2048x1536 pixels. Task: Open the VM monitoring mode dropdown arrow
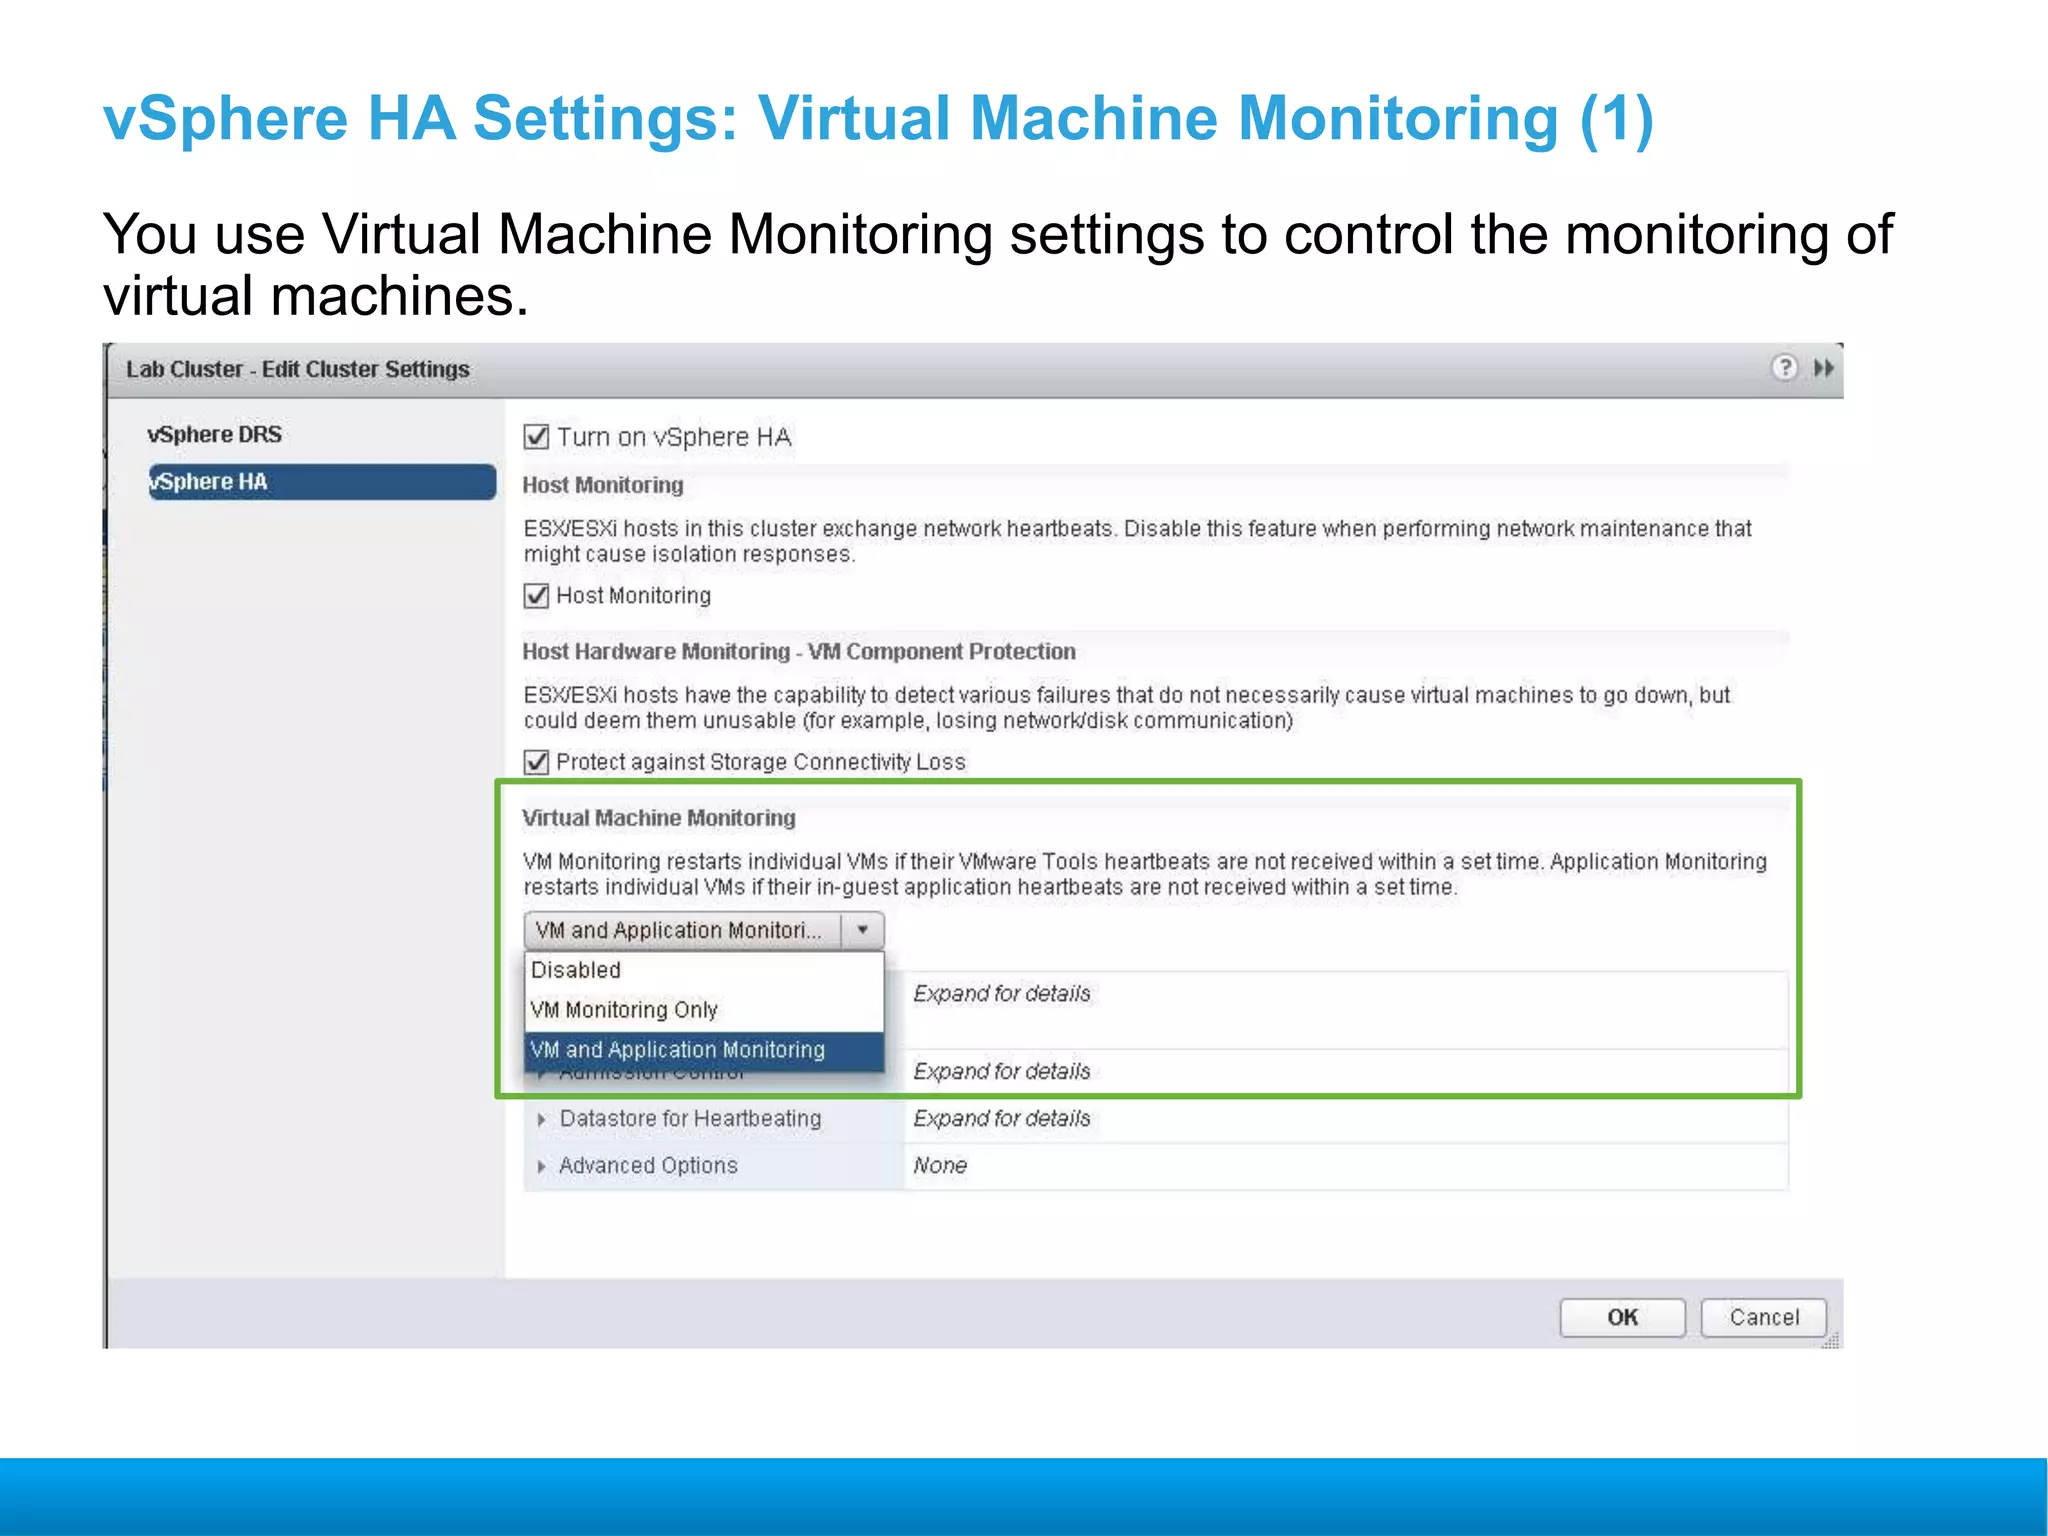[x=862, y=930]
